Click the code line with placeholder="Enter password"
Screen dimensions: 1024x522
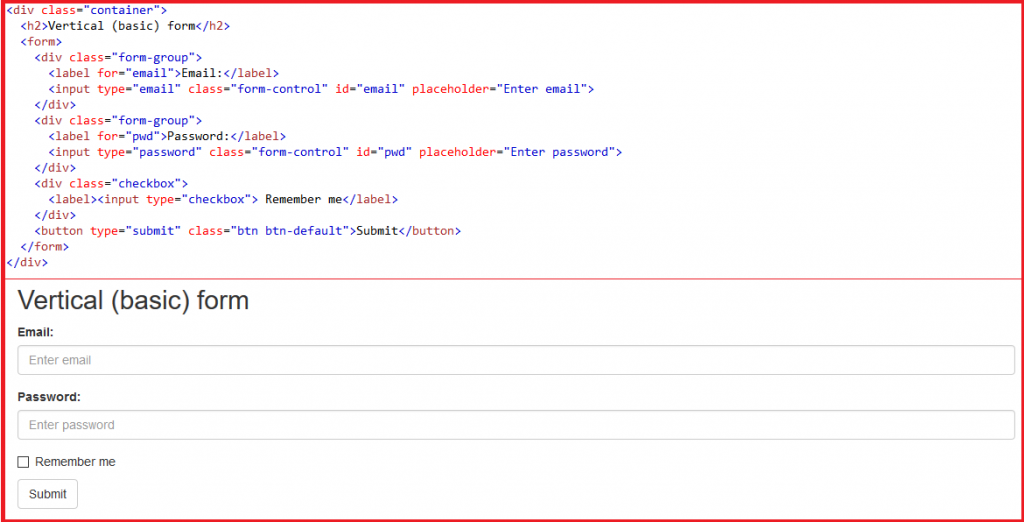point(335,152)
